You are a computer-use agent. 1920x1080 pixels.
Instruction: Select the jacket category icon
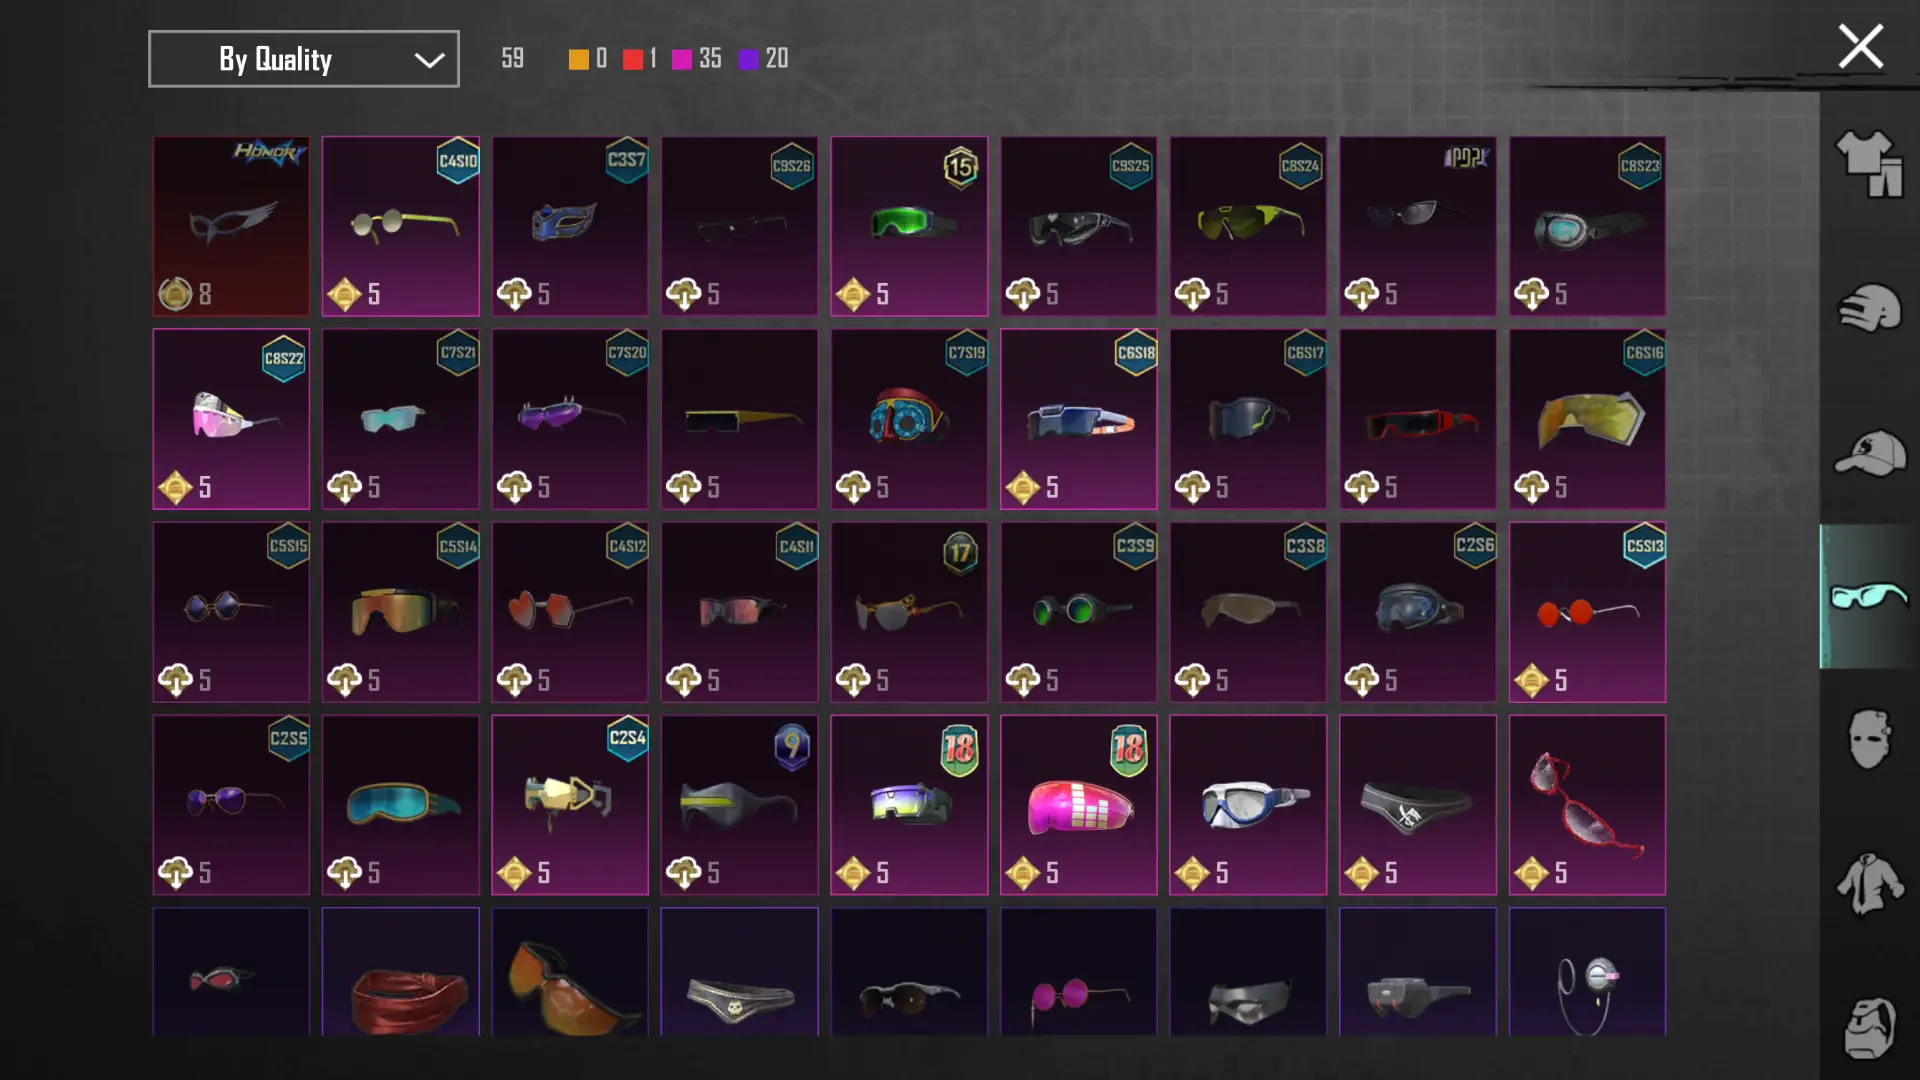point(1868,884)
